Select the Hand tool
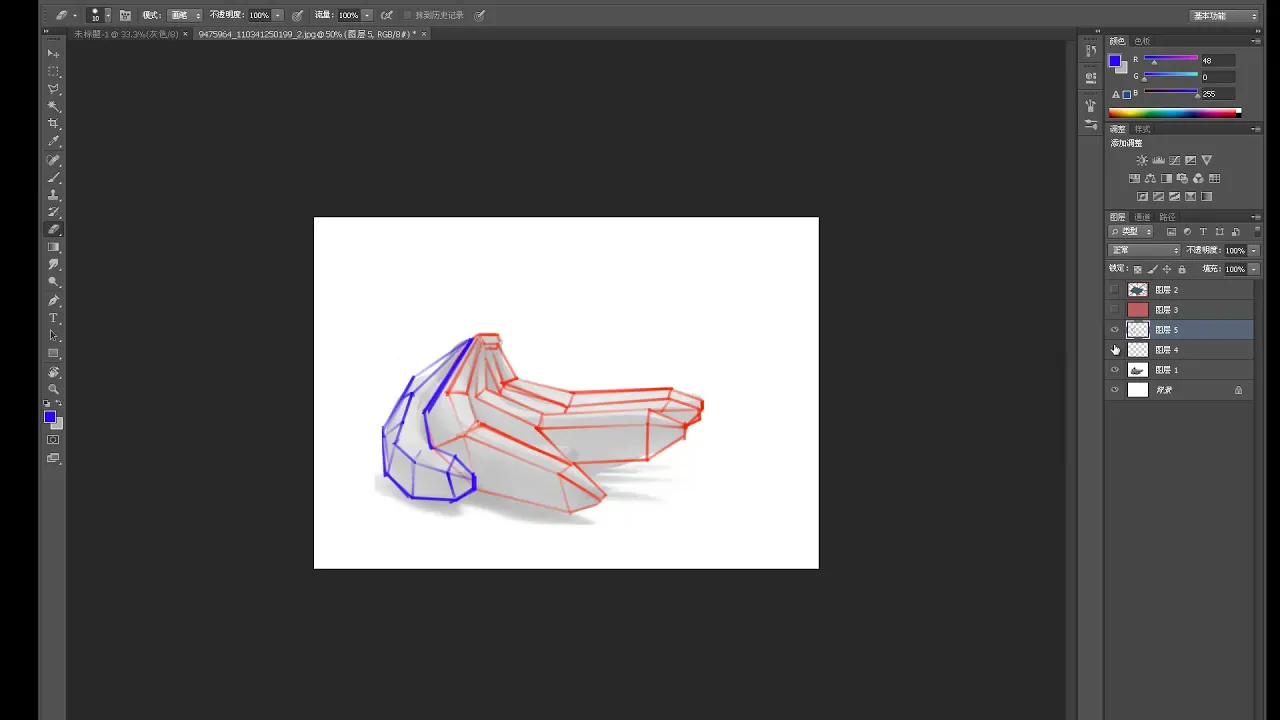 [53, 372]
